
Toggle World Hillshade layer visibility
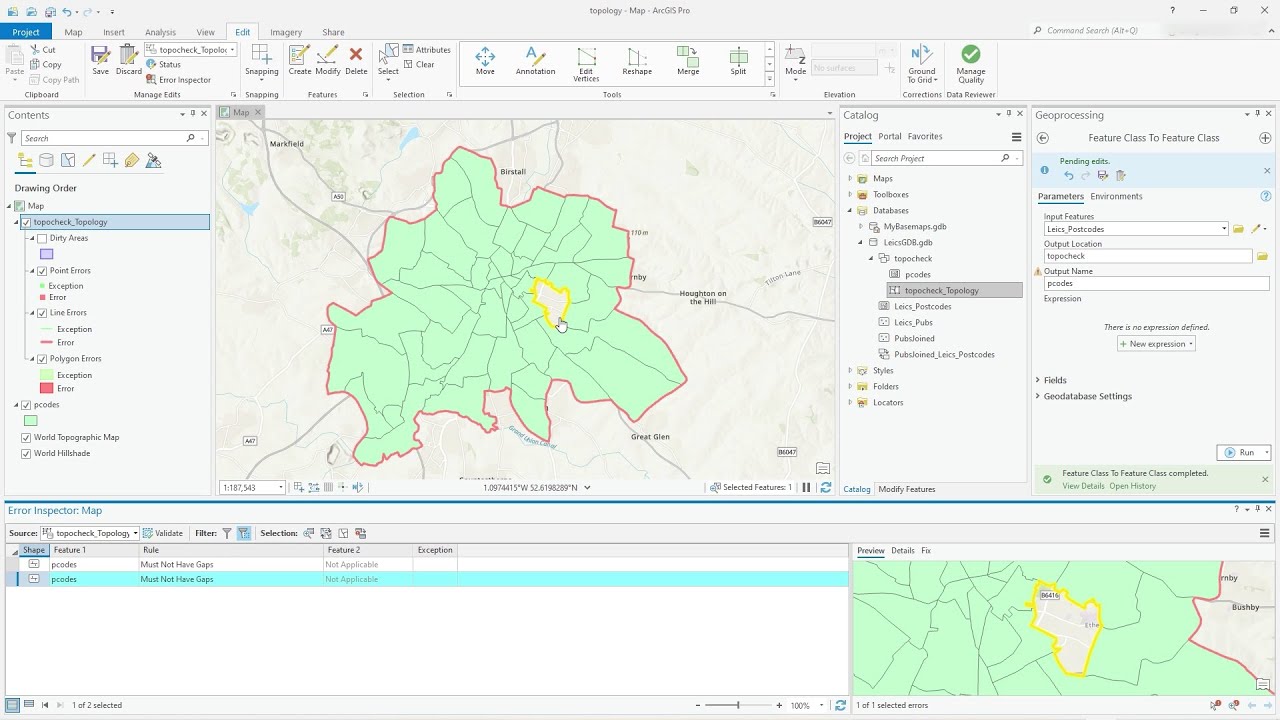pyautogui.click(x=26, y=453)
